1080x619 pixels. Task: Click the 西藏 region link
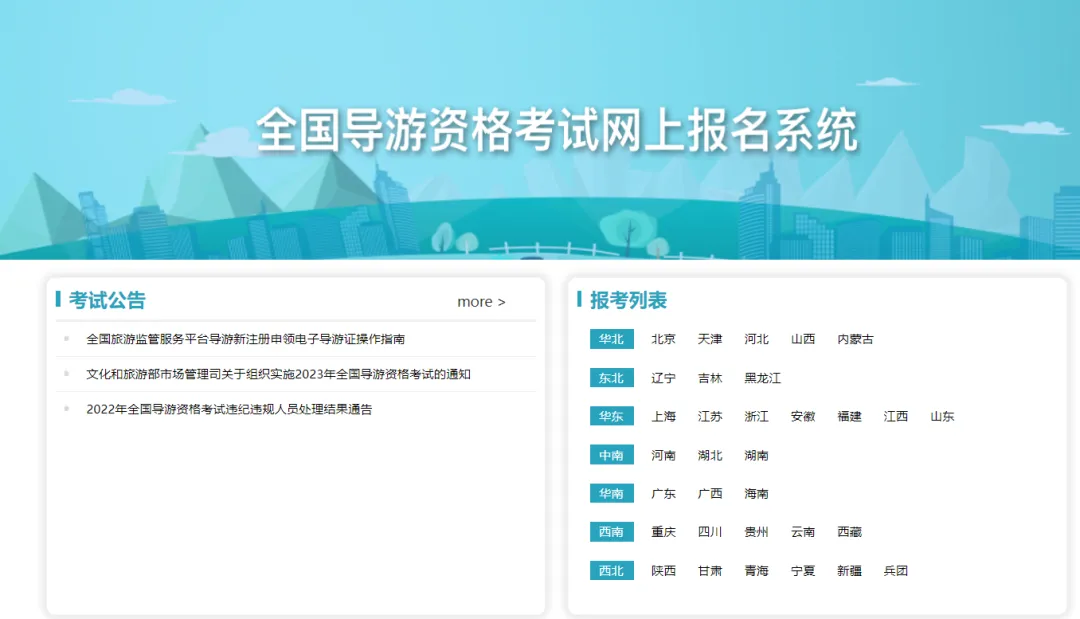849,532
